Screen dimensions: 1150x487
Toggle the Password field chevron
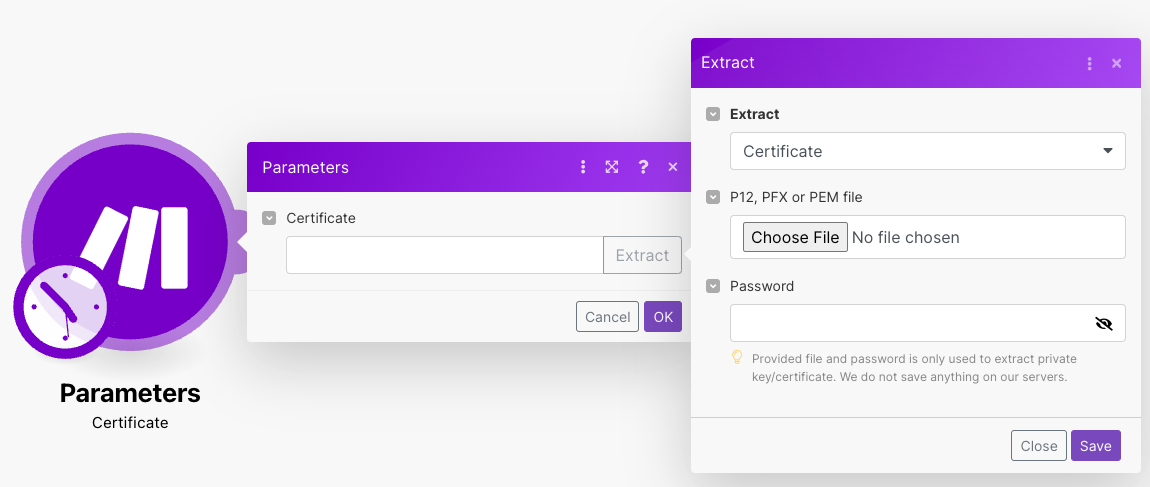pyautogui.click(x=713, y=286)
